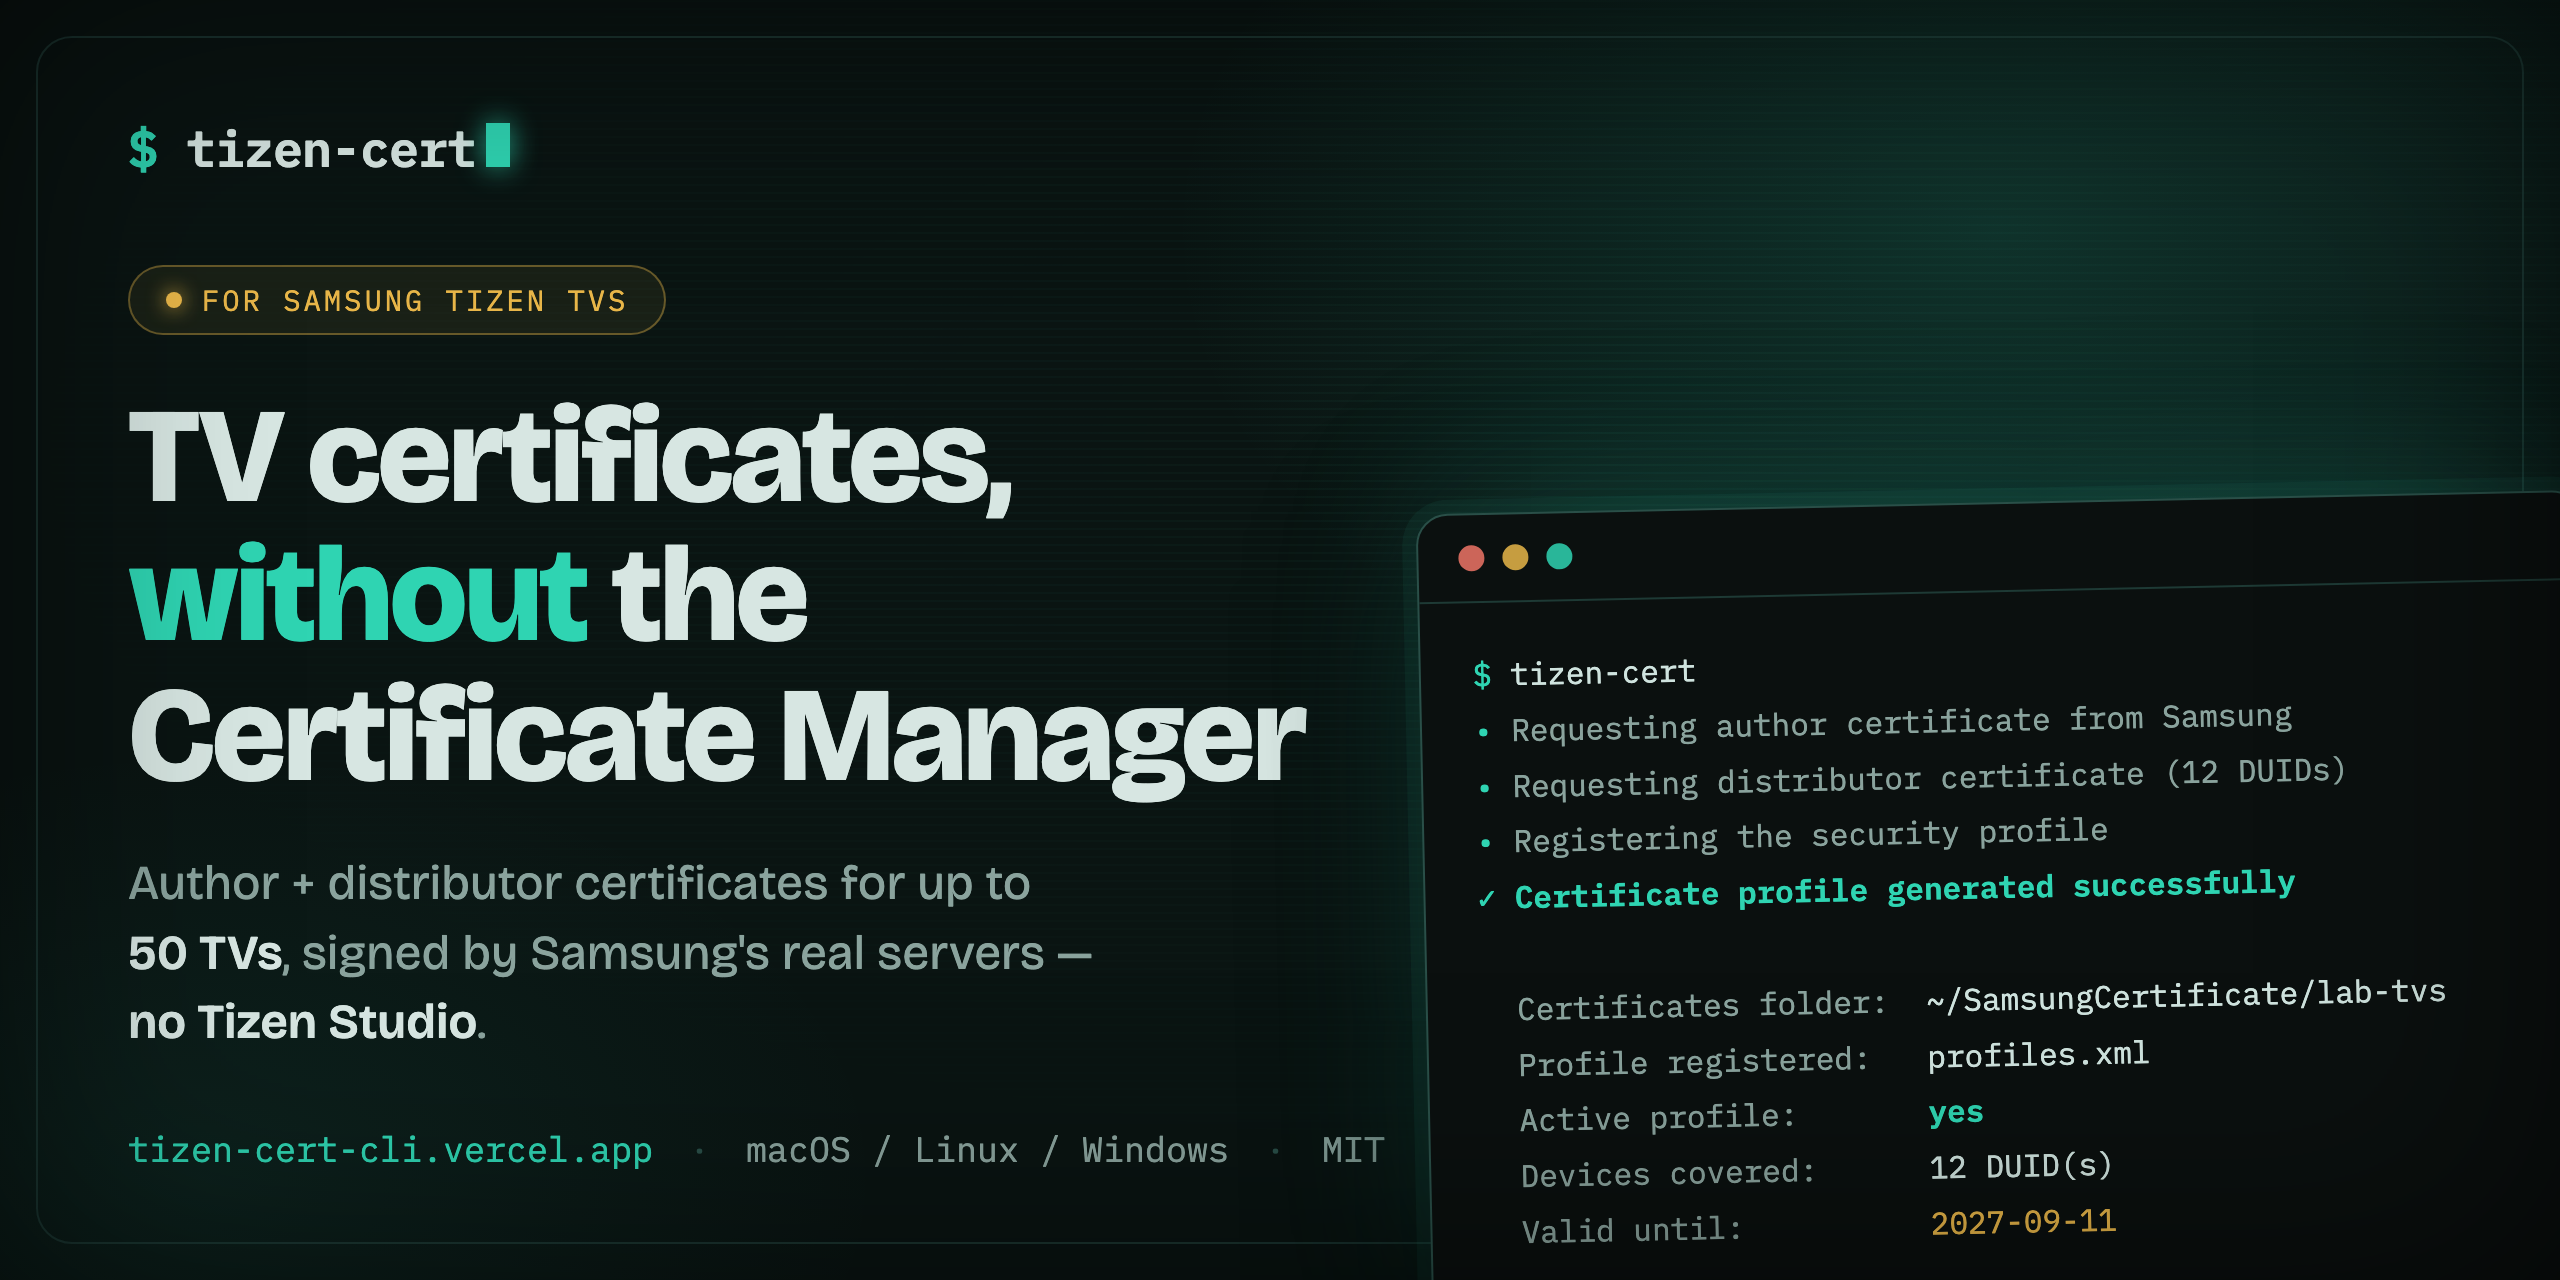Click the terminal's green dollar prompt sign
The width and height of the screenshot is (2560, 1280).
click(x=1482, y=675)
